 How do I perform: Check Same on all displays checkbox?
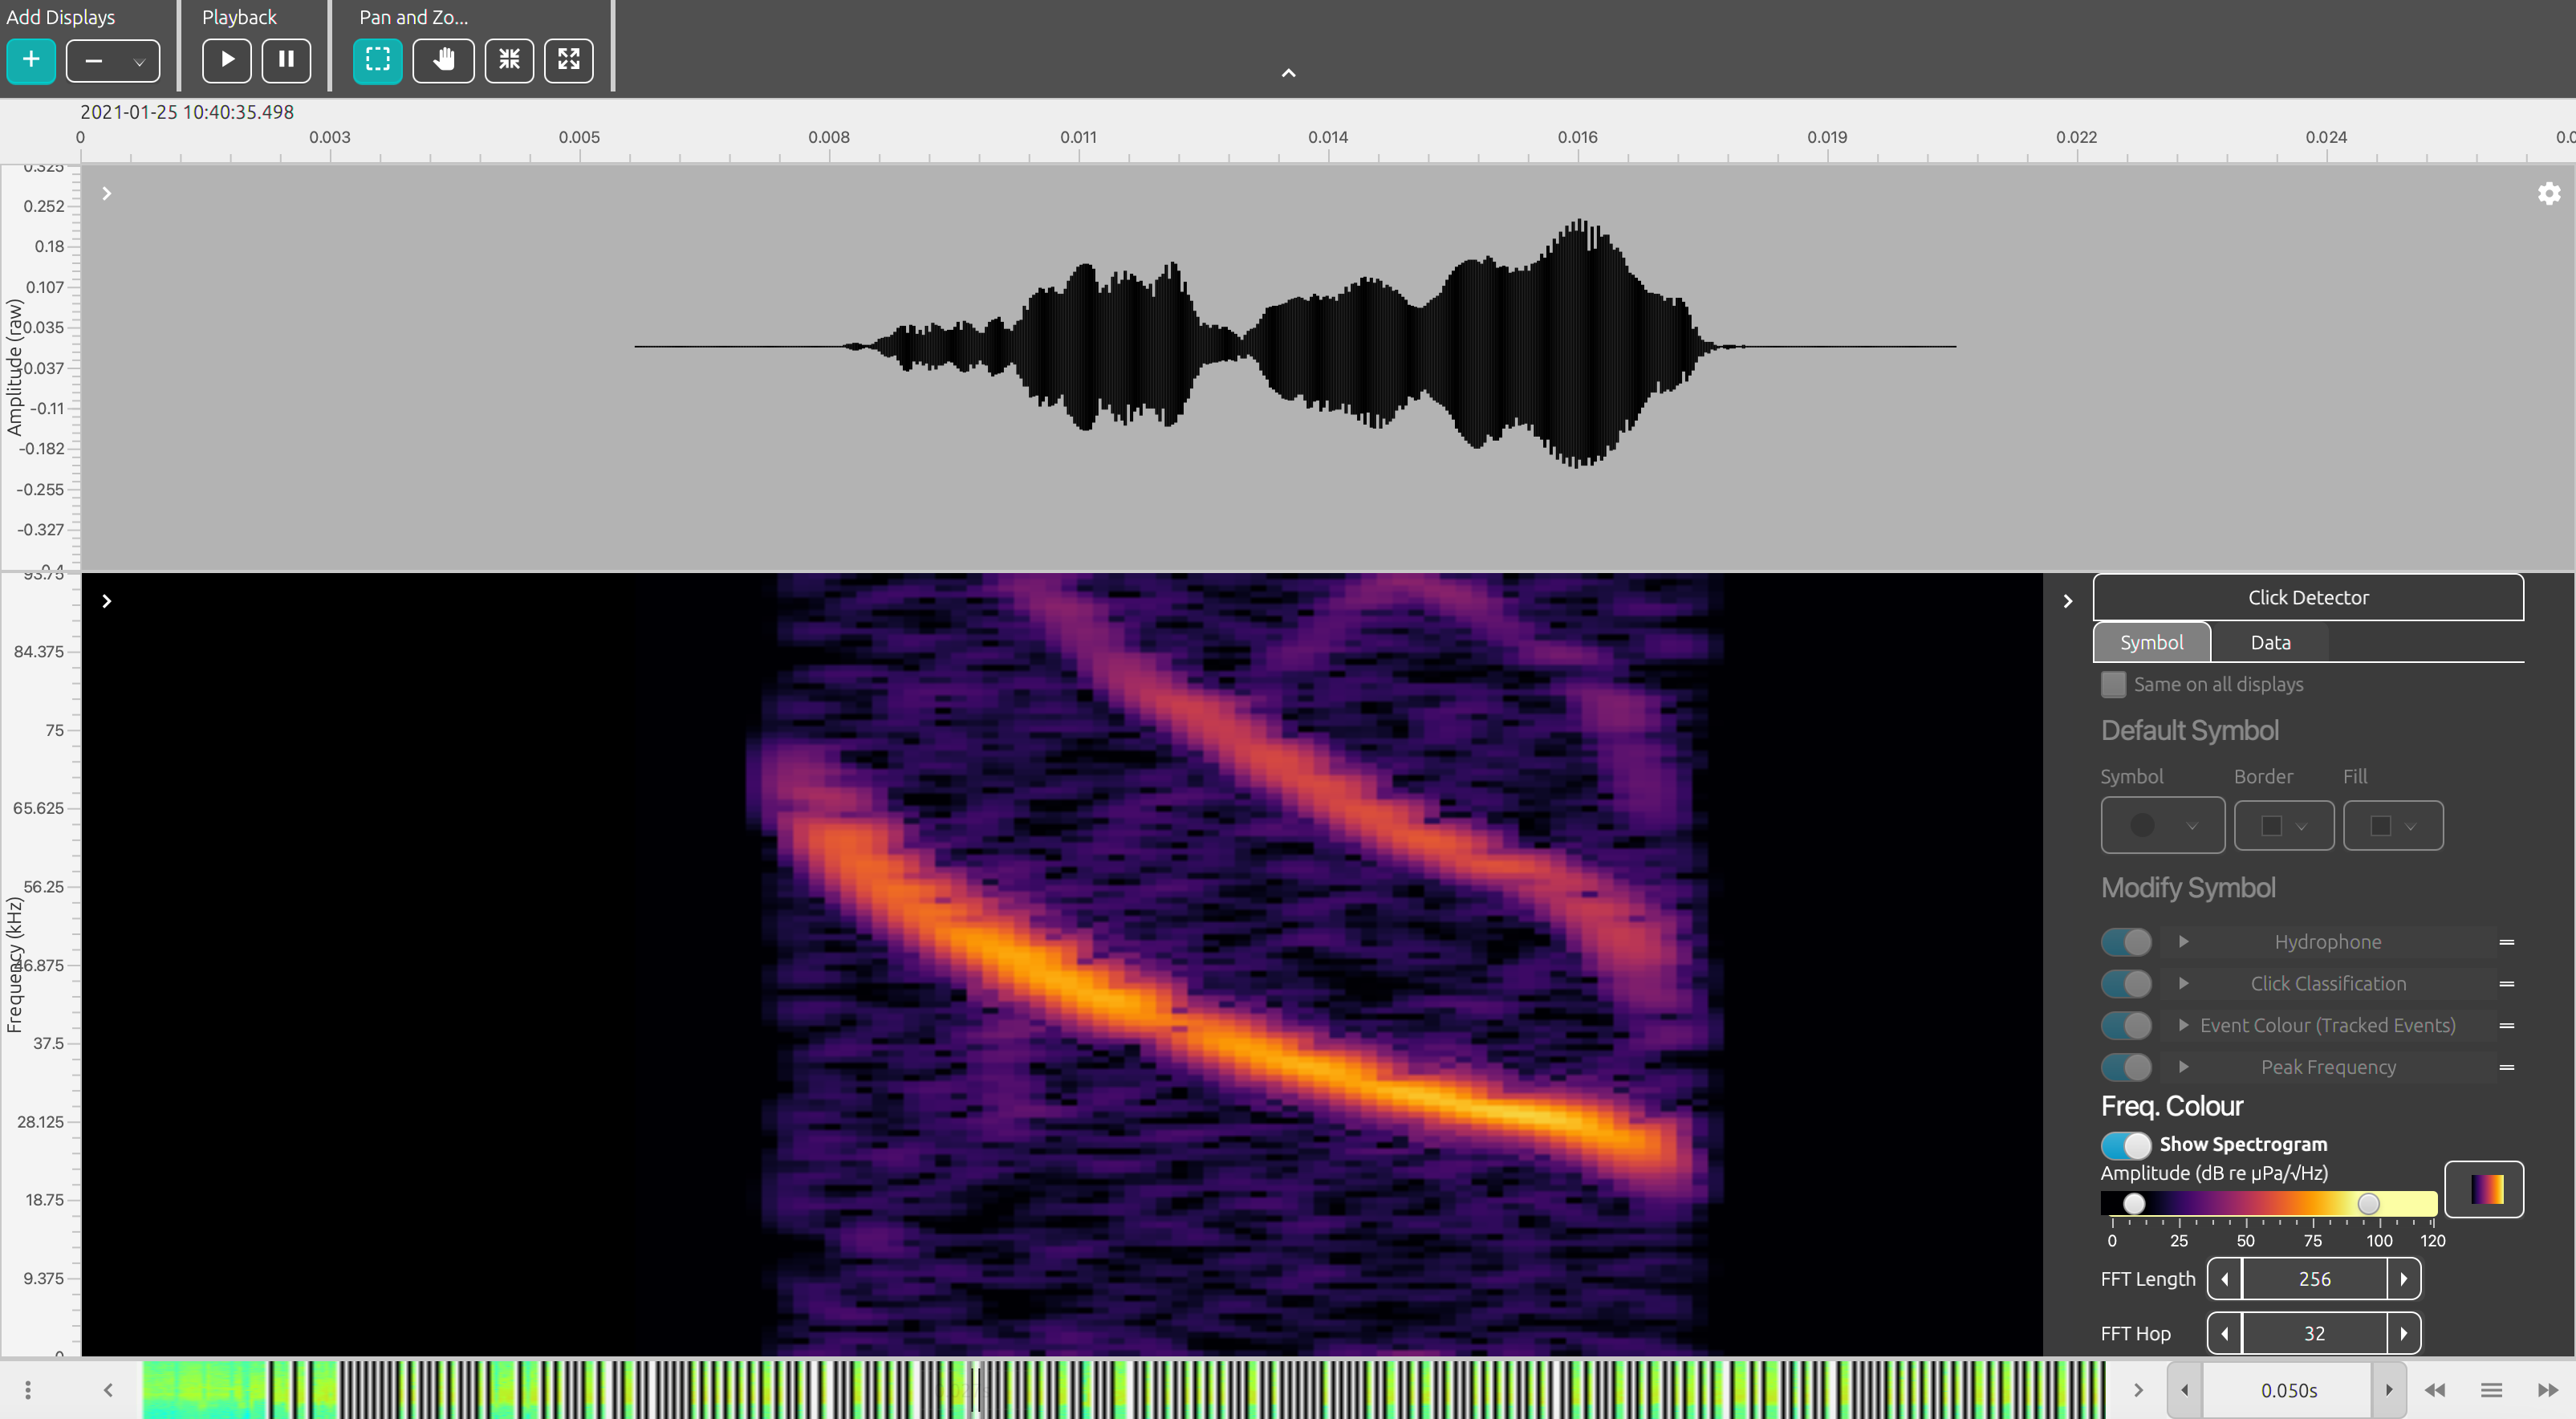point(2113,684)
